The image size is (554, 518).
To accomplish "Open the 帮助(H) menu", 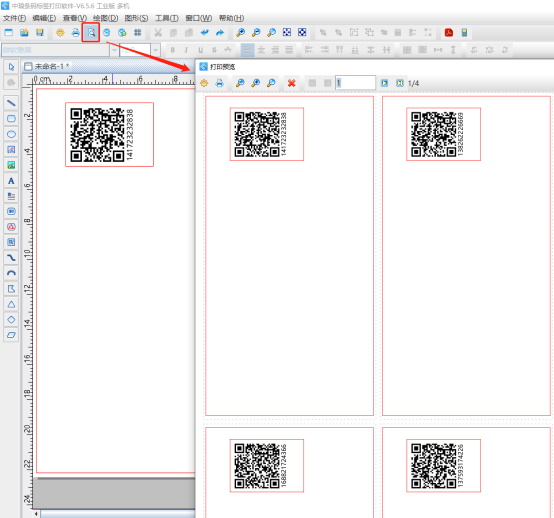I will coord(231,18).
